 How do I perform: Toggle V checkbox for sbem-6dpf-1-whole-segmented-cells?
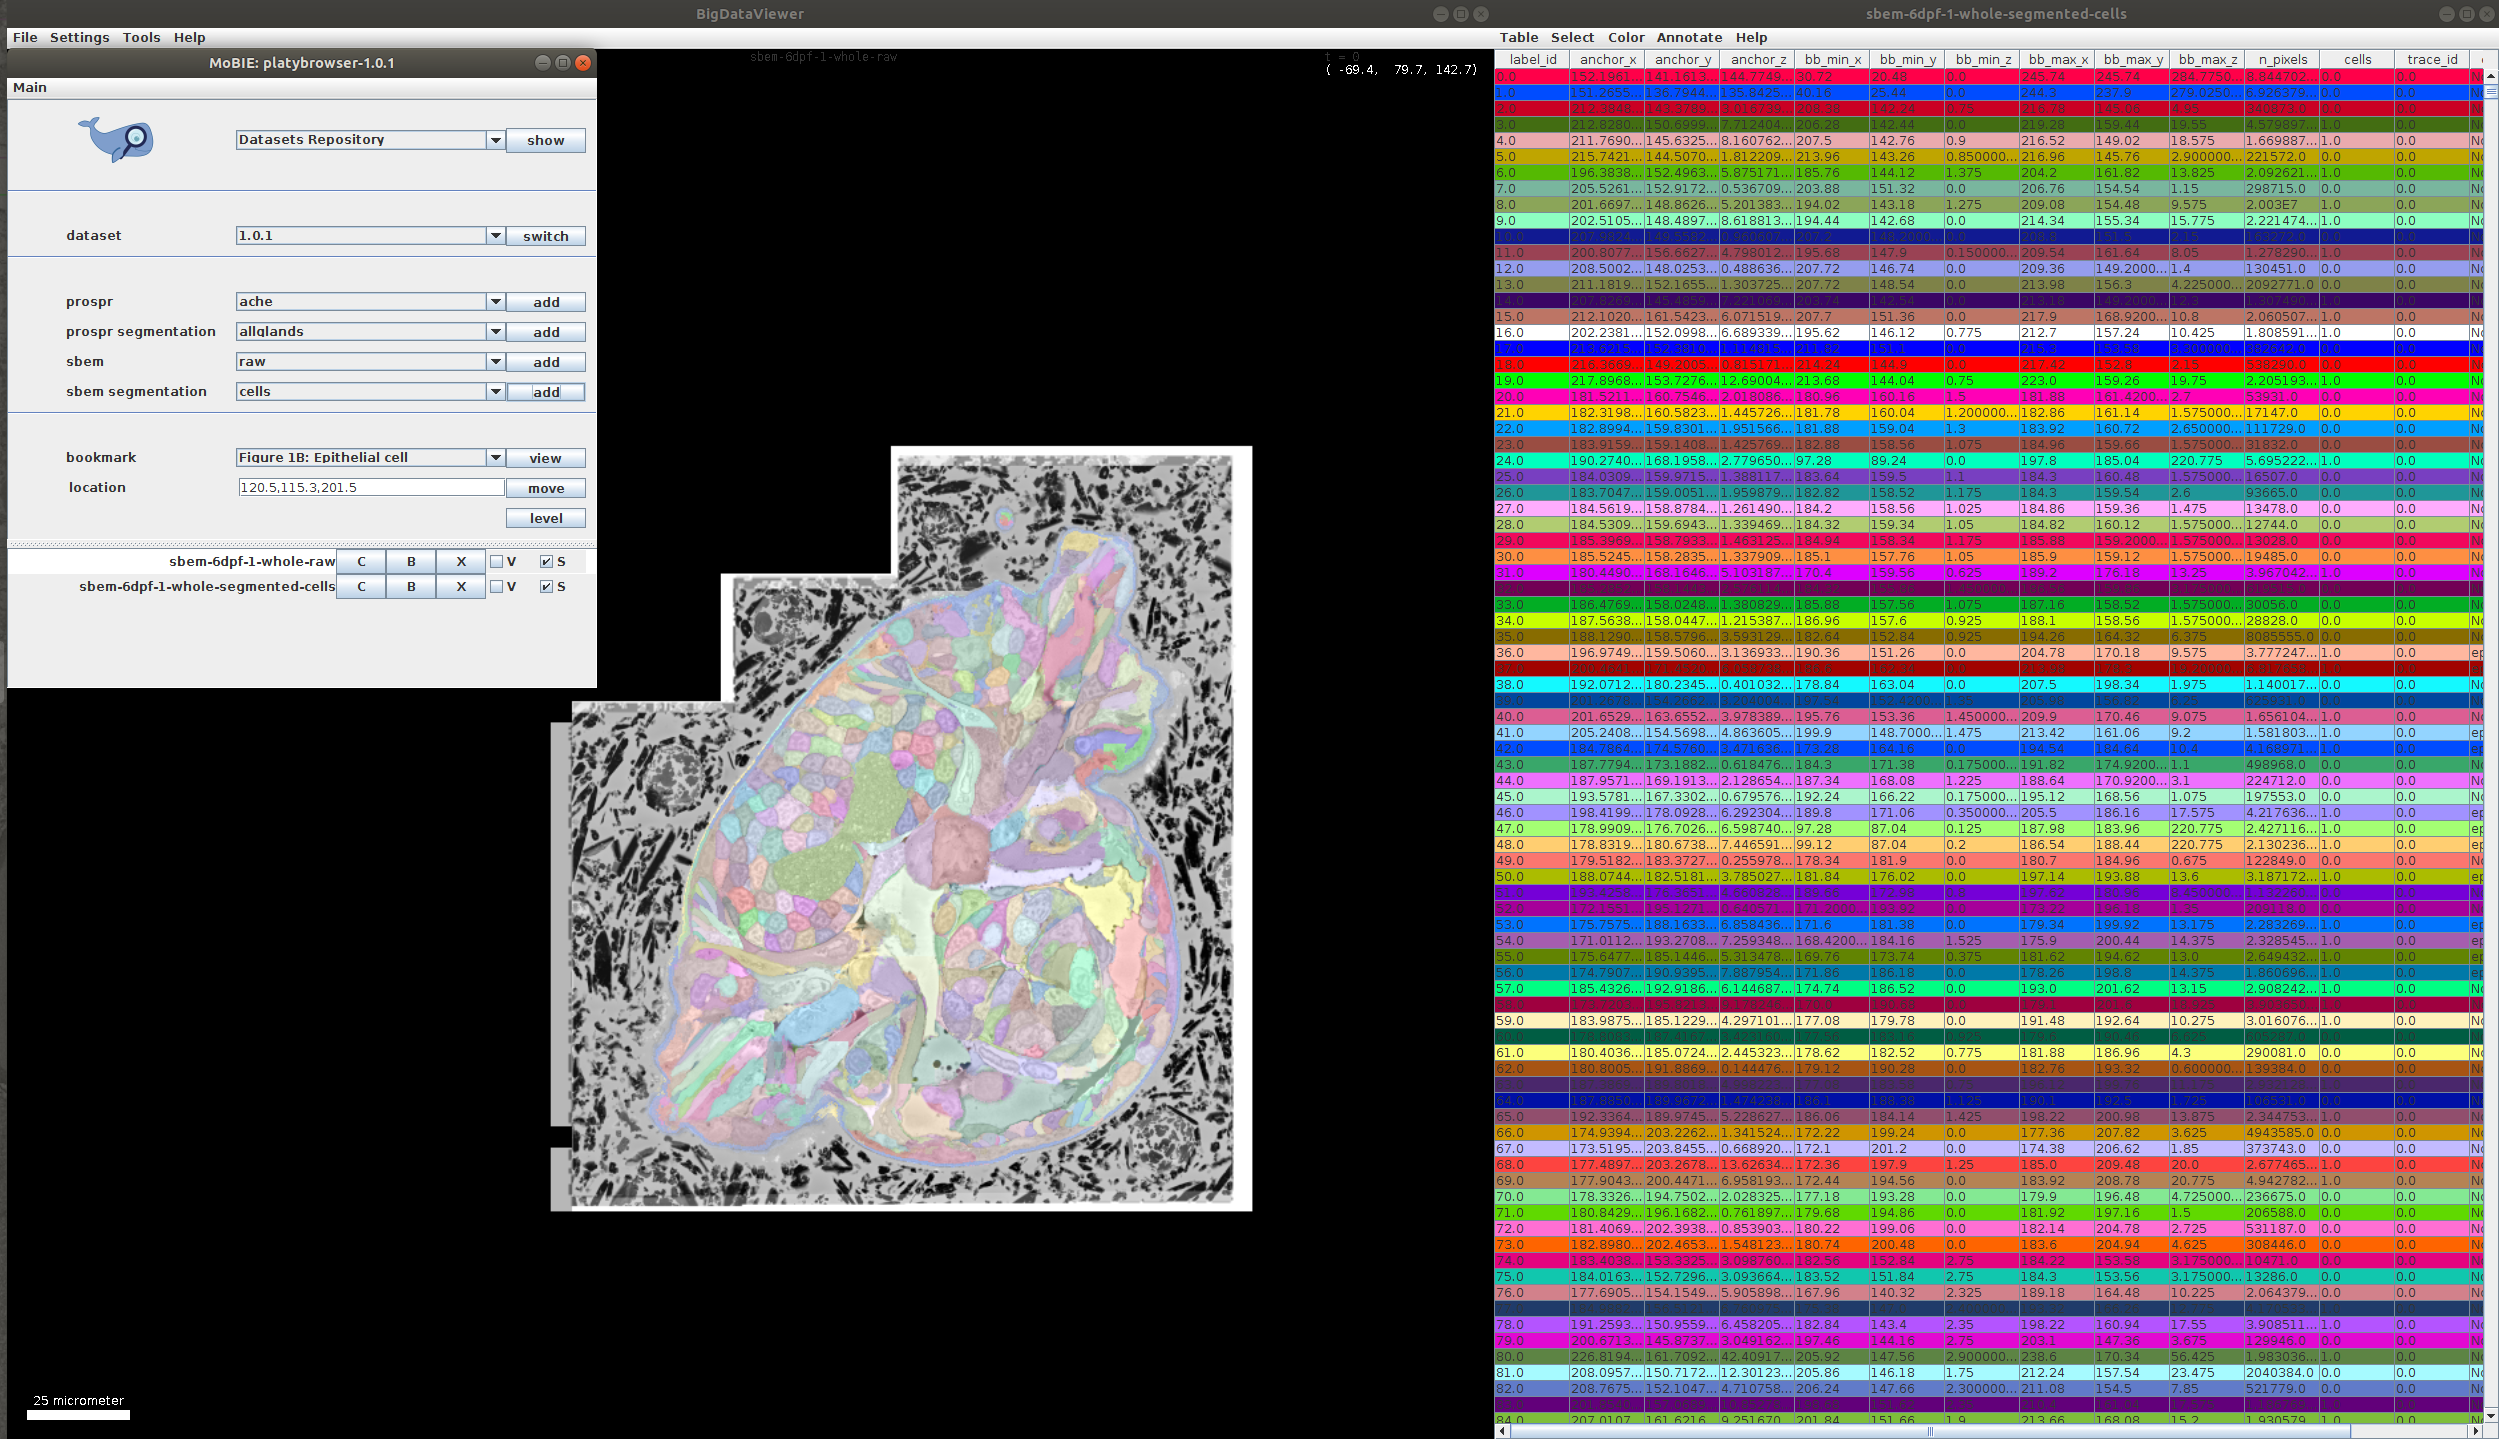click(x=496, y=587)
